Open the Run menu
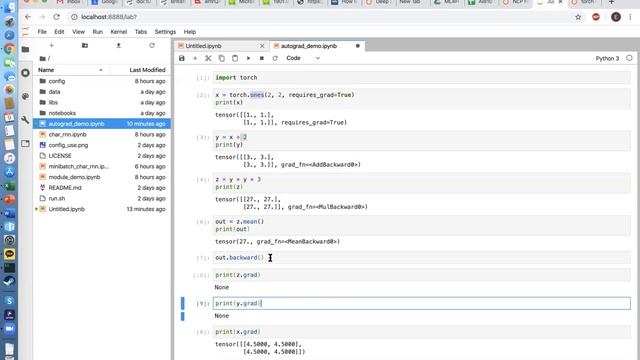Viewport: 640px width, 360px height. (x=98, y=32)
